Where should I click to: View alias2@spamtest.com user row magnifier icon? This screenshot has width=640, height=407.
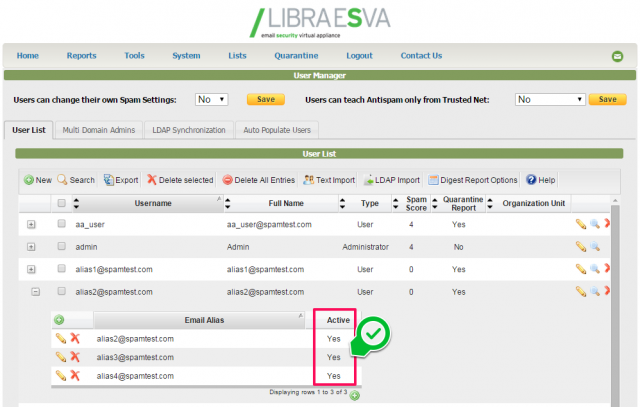coord(595,291)
